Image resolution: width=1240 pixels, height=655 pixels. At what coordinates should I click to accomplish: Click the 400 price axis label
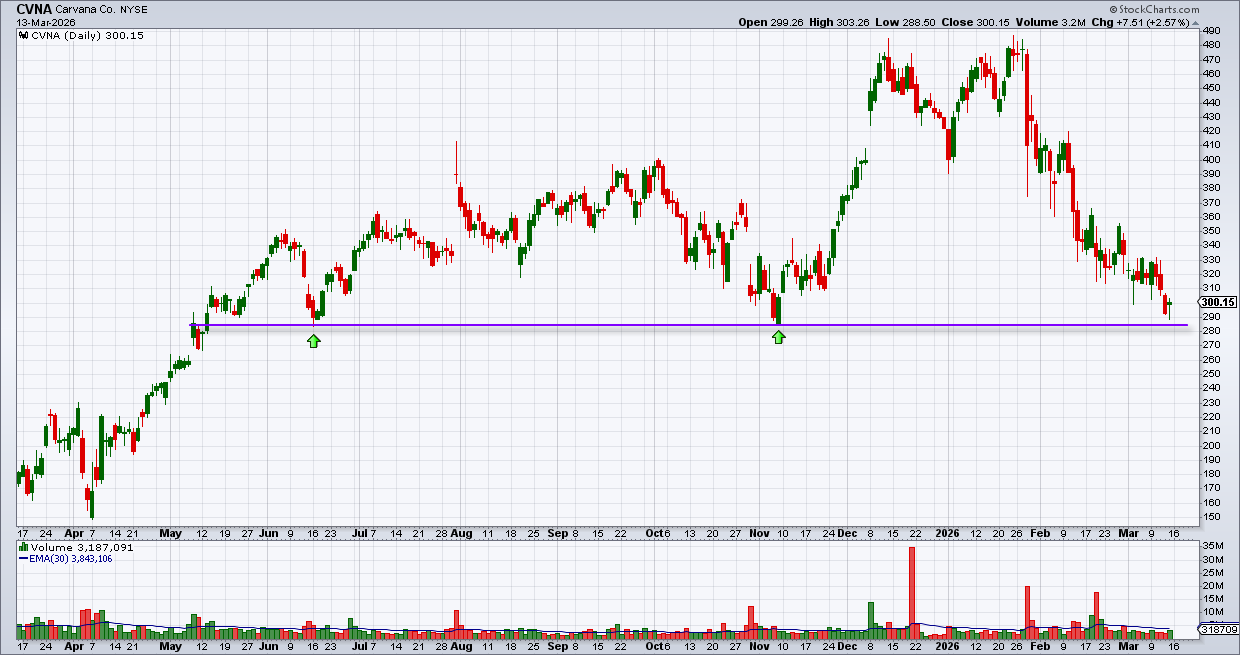click(1212, 160)
